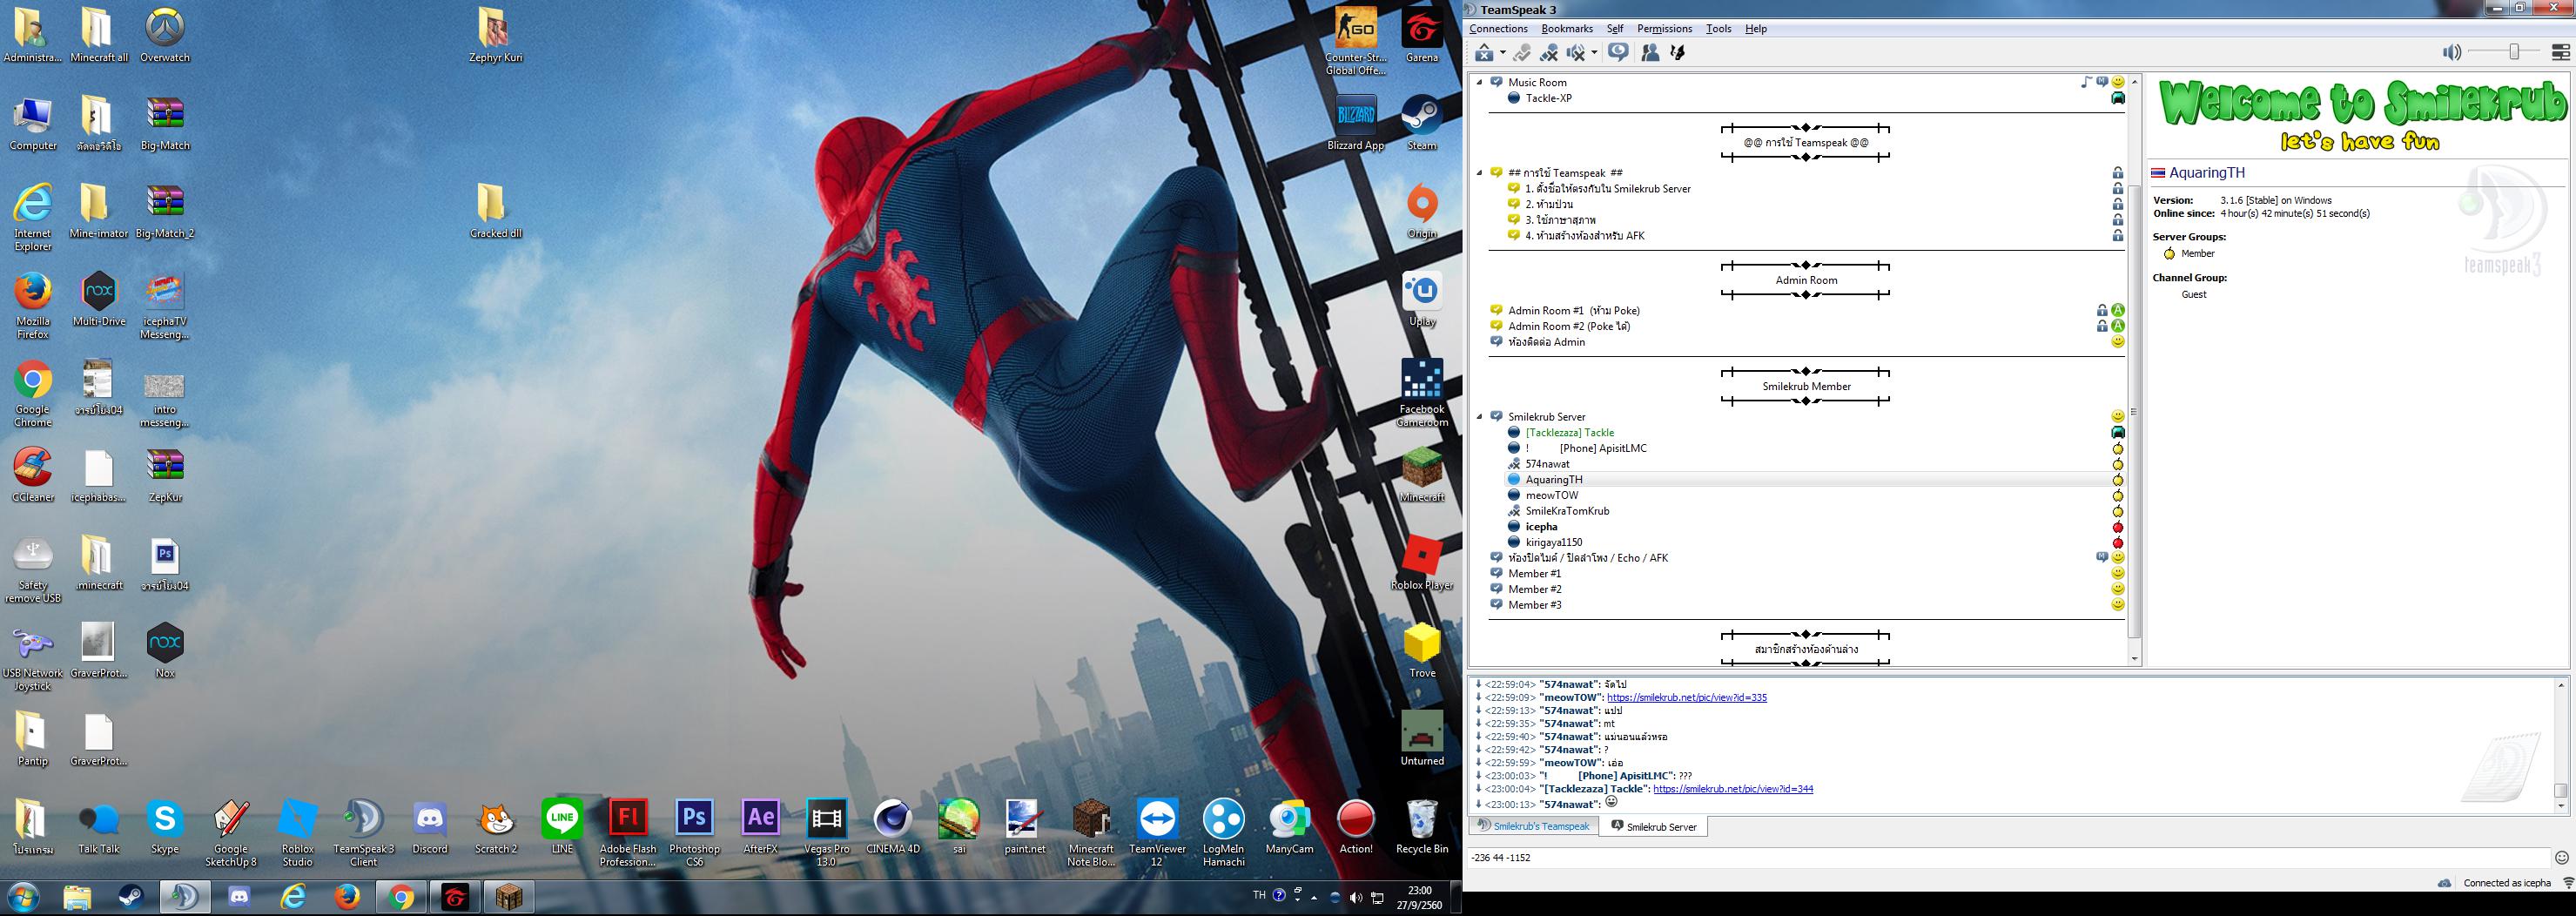This screenshot has width=2576, height=916.
Task: Click the chat message input field
Action: [x=2009, y=858]
